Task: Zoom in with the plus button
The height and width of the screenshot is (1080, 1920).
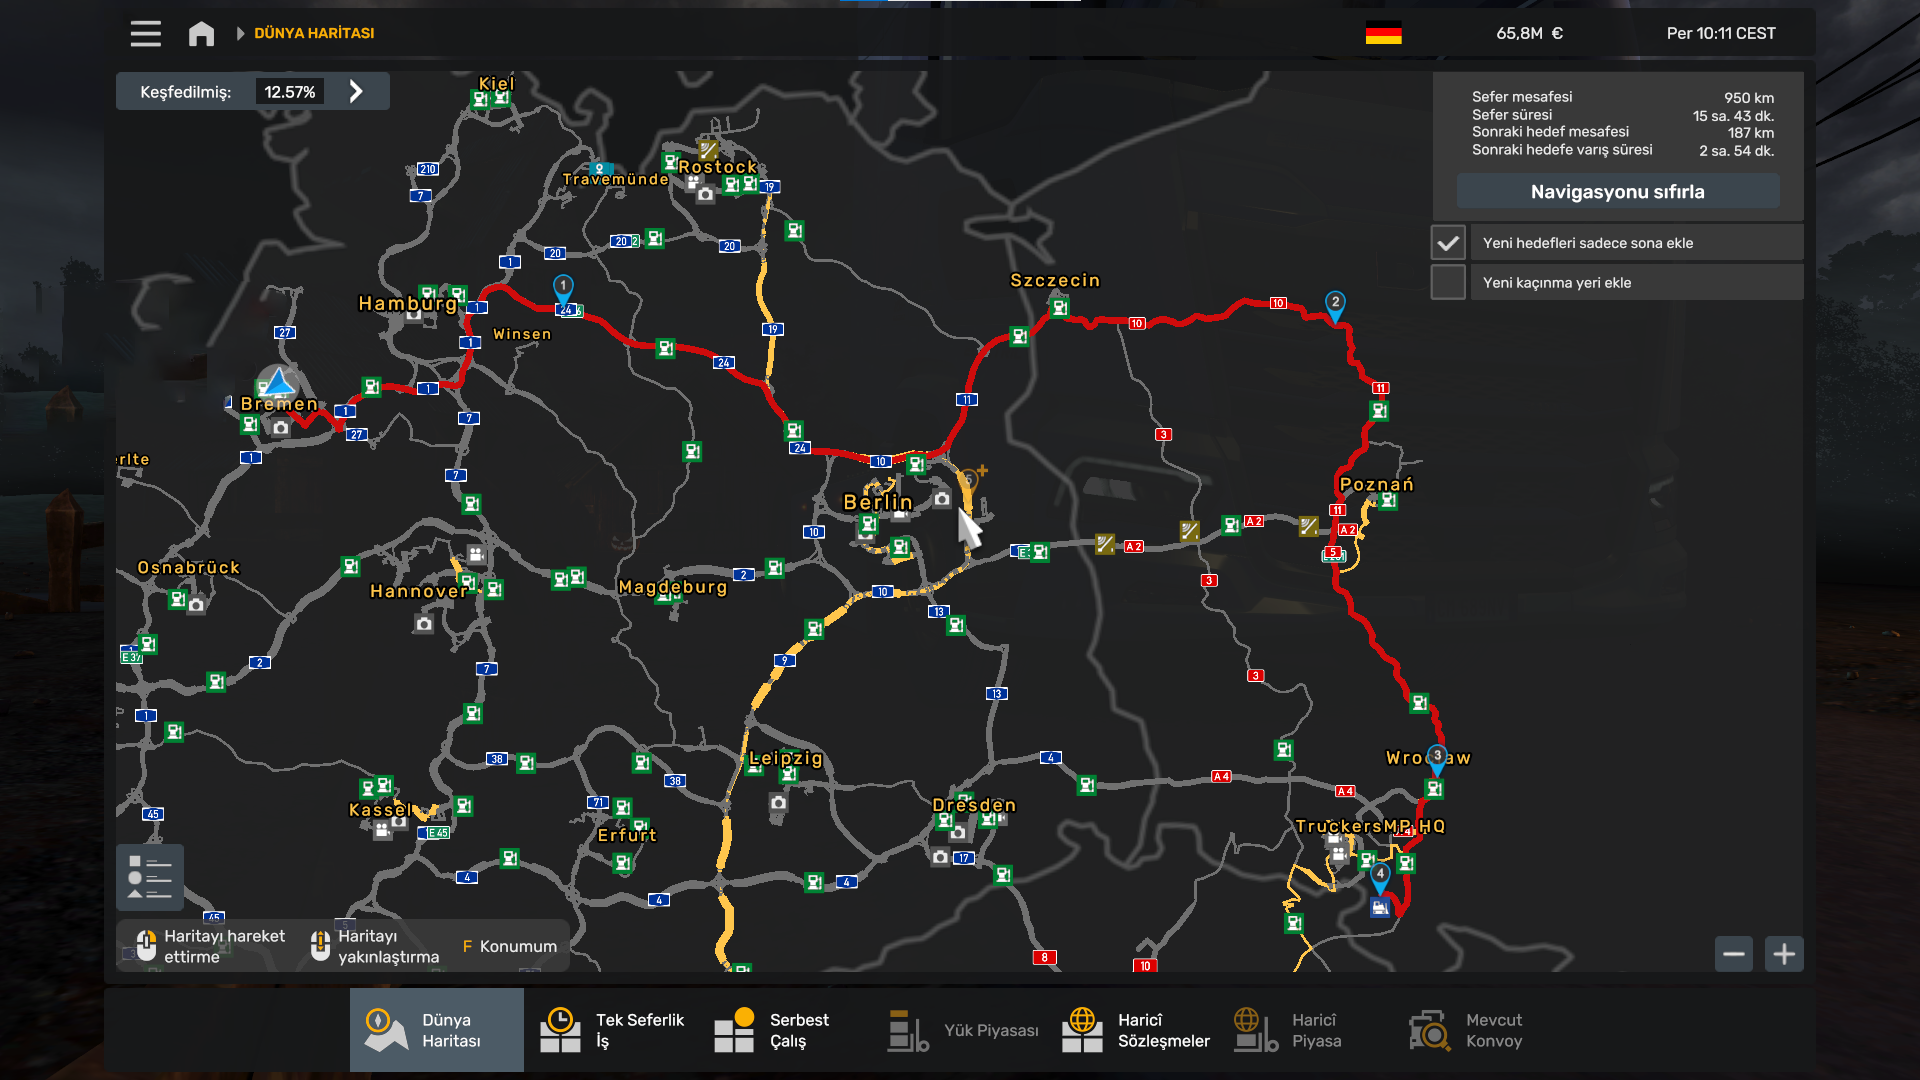Action: click(x=1784, y=954)
